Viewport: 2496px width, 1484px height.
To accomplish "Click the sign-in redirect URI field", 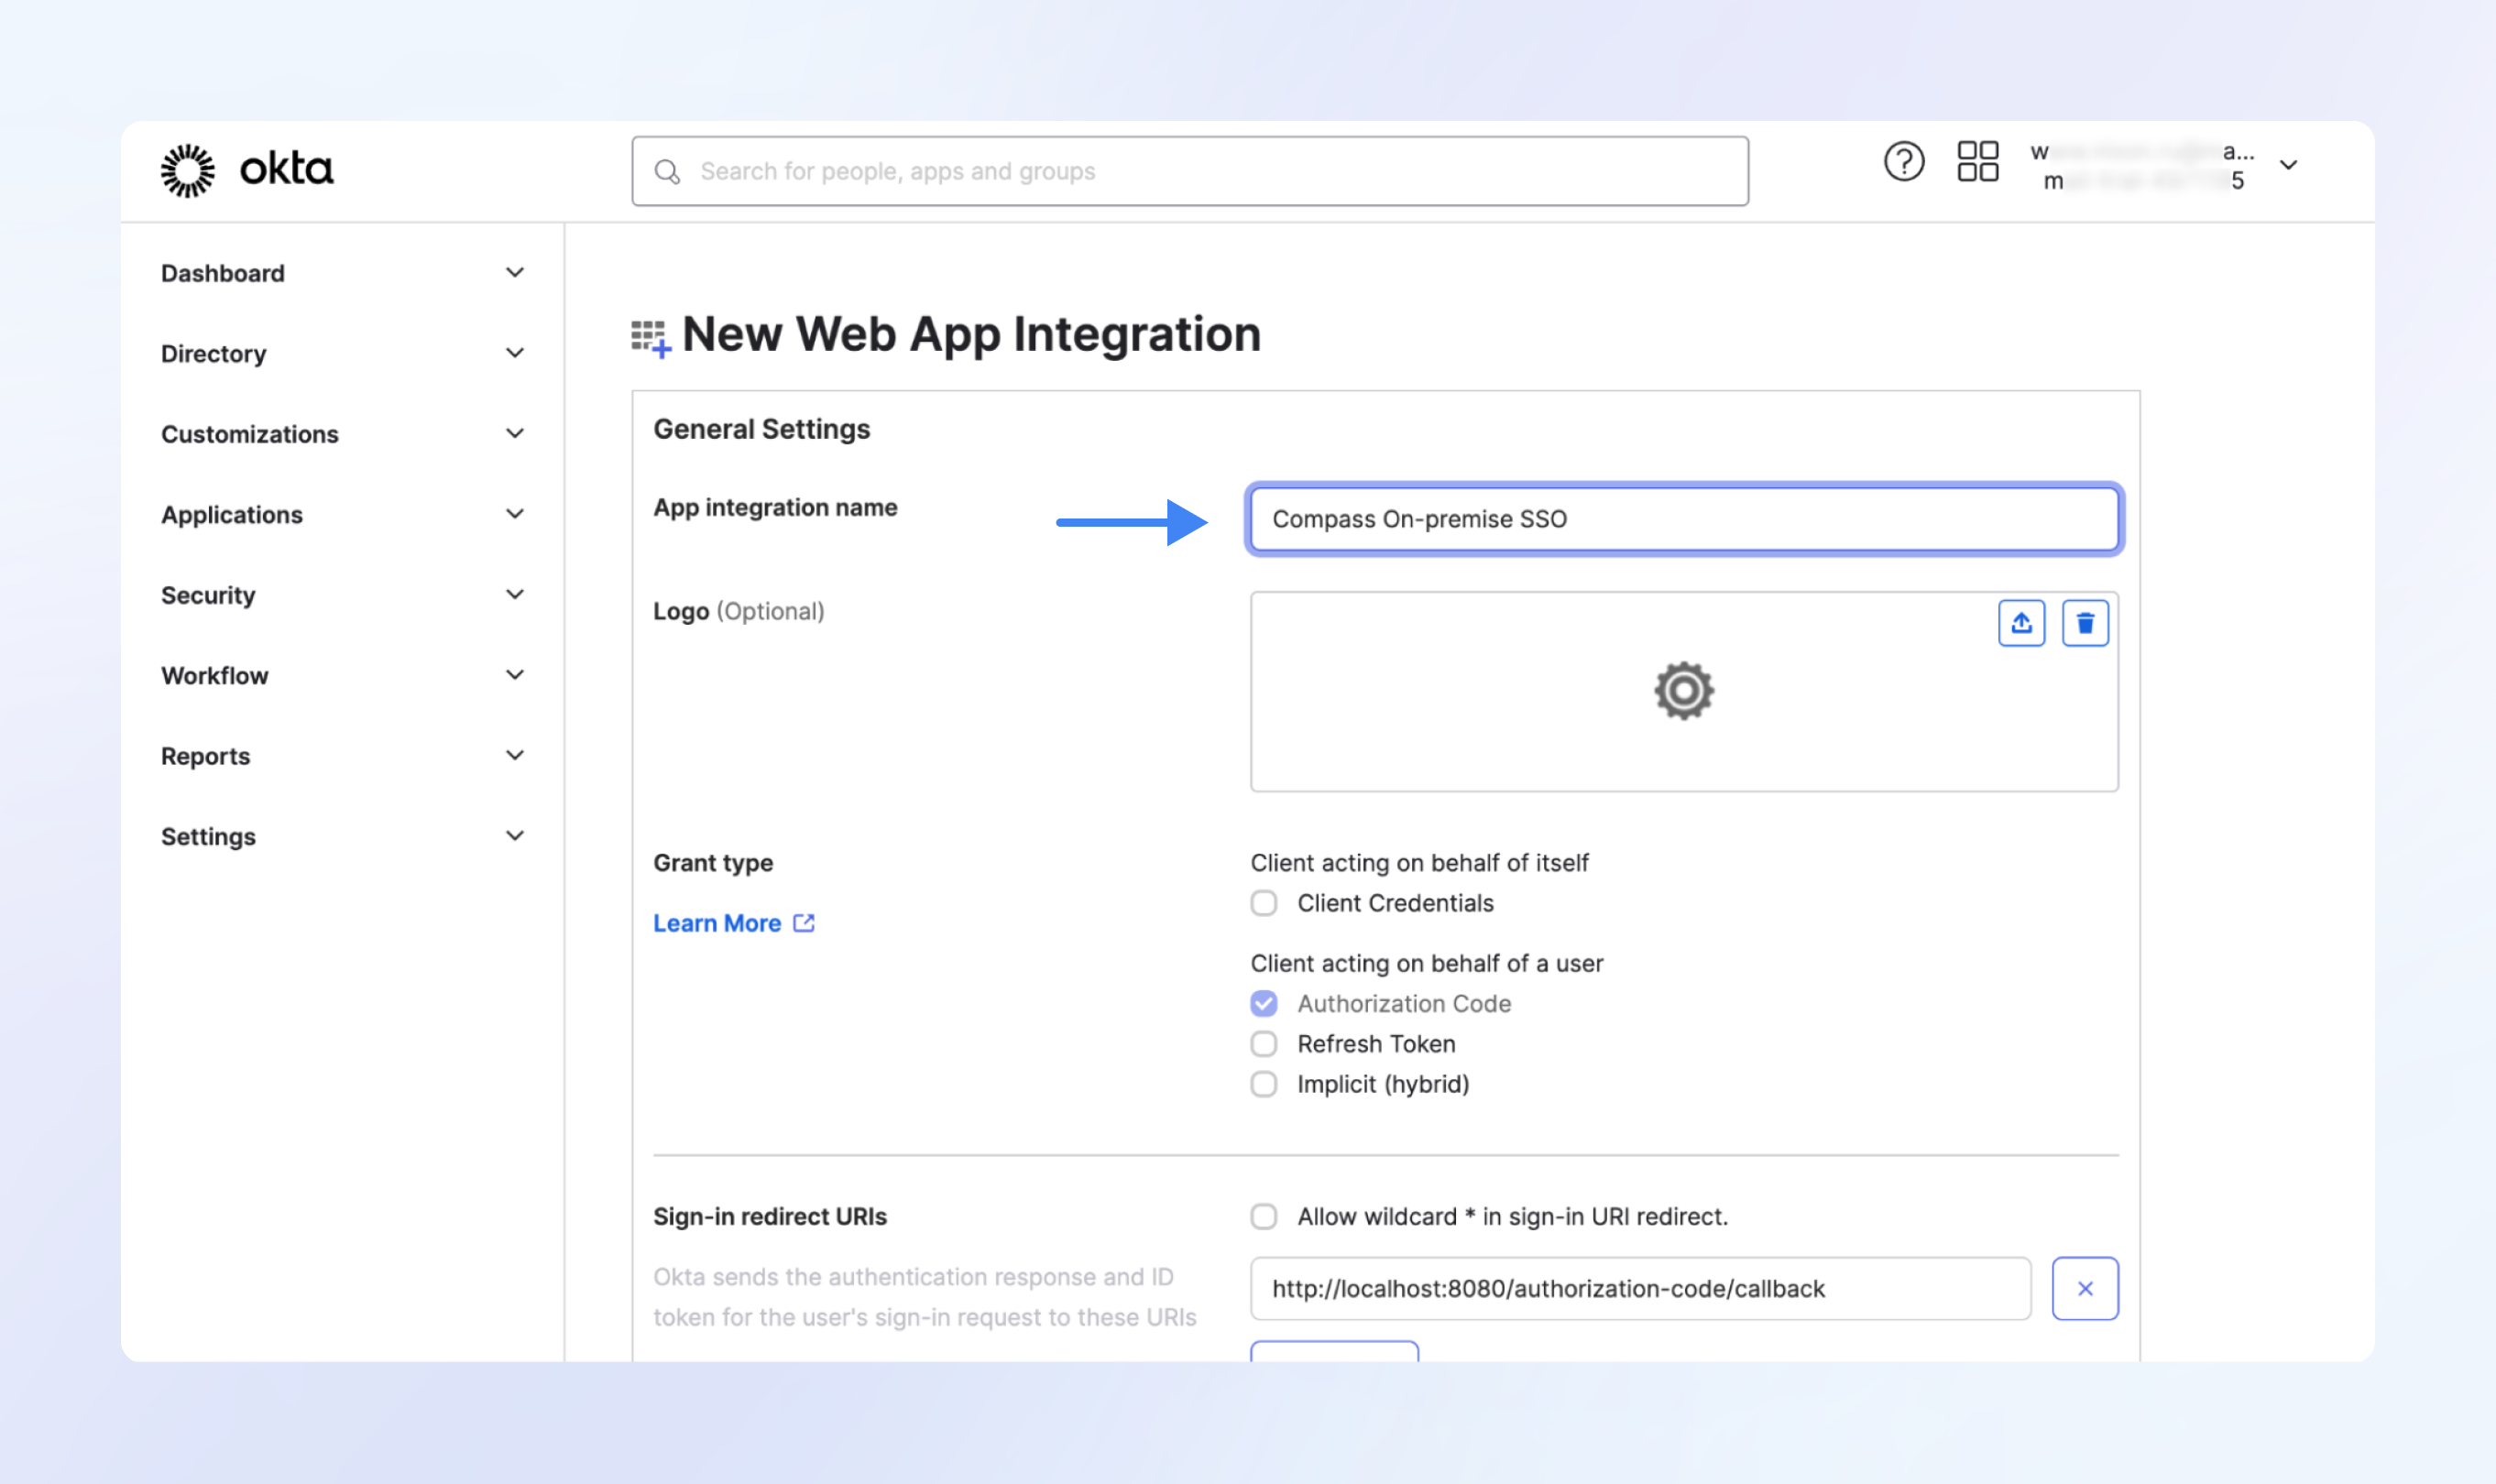I will (x=1640, y=1288).
